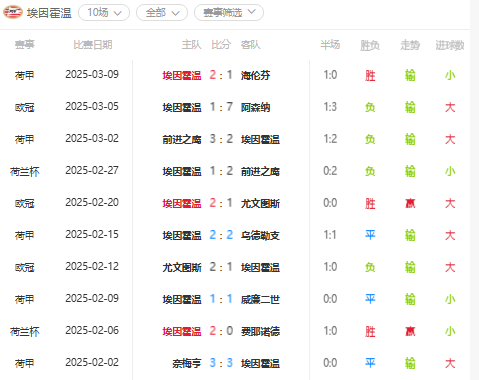Viewport: 479px width, 380px height.
Task: Click the 埃因霍温 team name in header
Action: tap(49, 13)
